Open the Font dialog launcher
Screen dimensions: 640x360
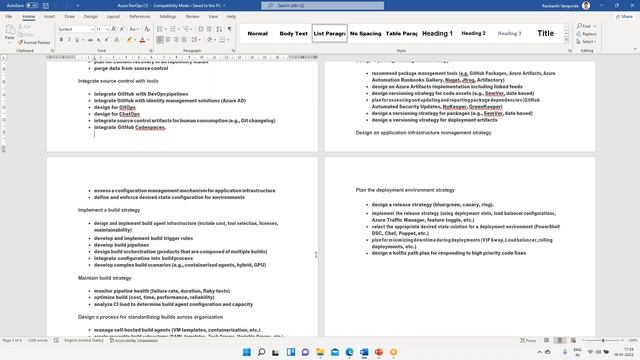pos(151,51)
